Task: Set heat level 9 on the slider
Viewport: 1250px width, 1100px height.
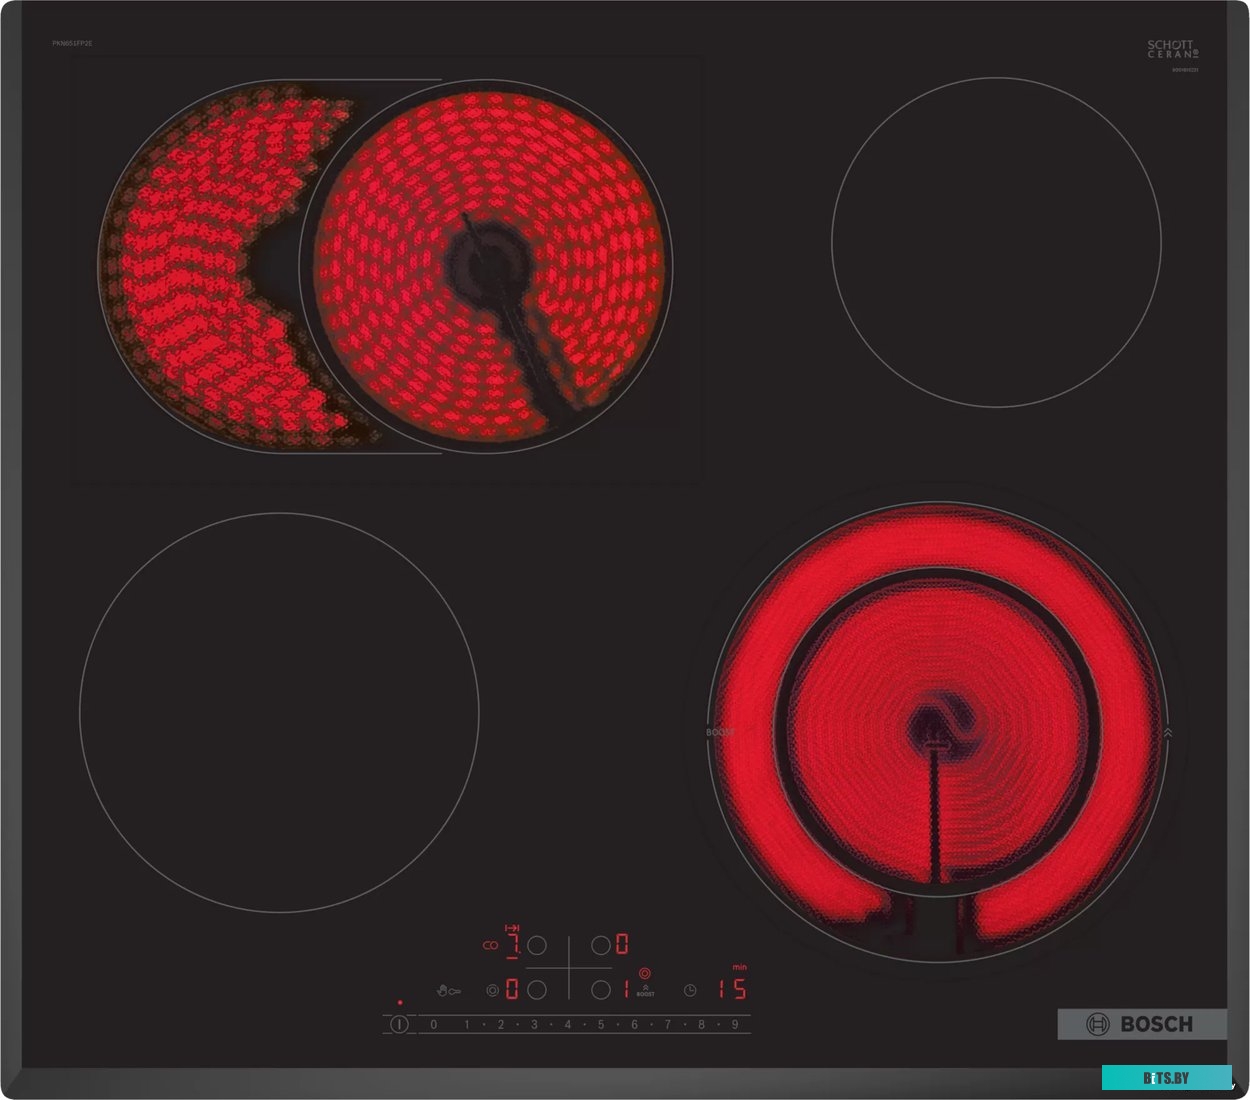Action: (x=735, y=1024)
